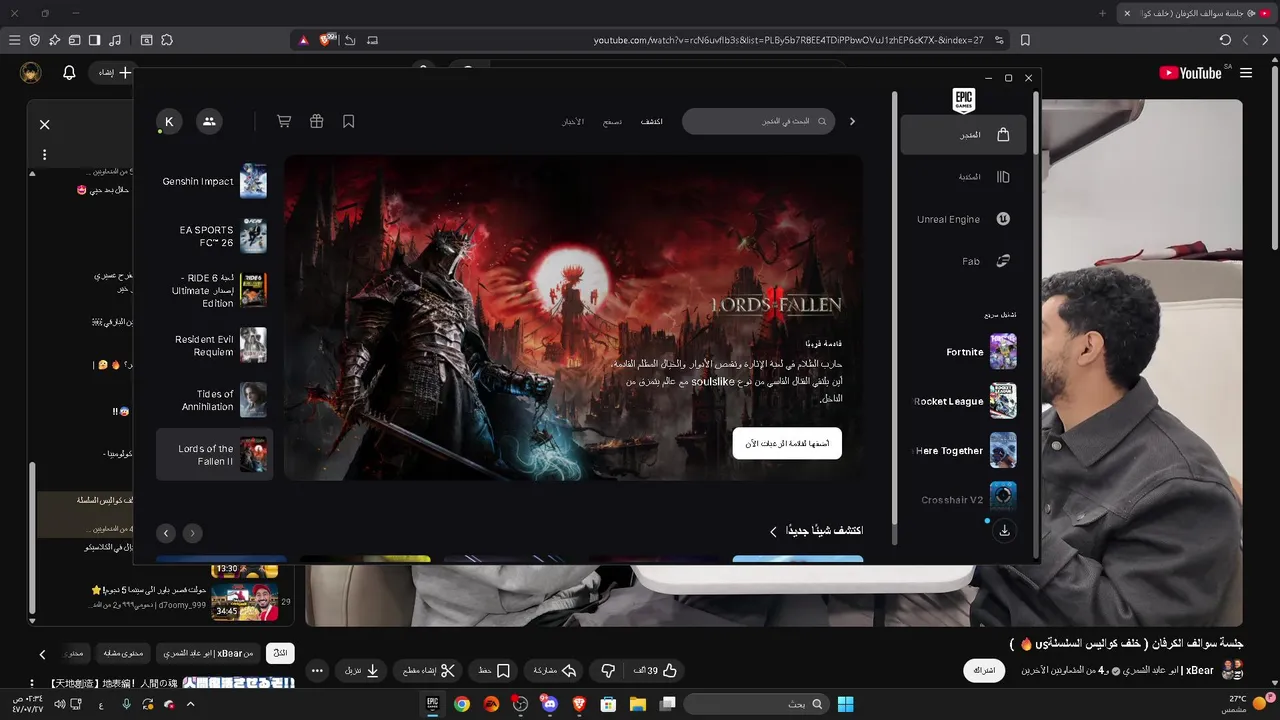1280x720 pixels.
Task: Click add to wishlist button for Lords of the Fallen
Action: coord(787,443)
